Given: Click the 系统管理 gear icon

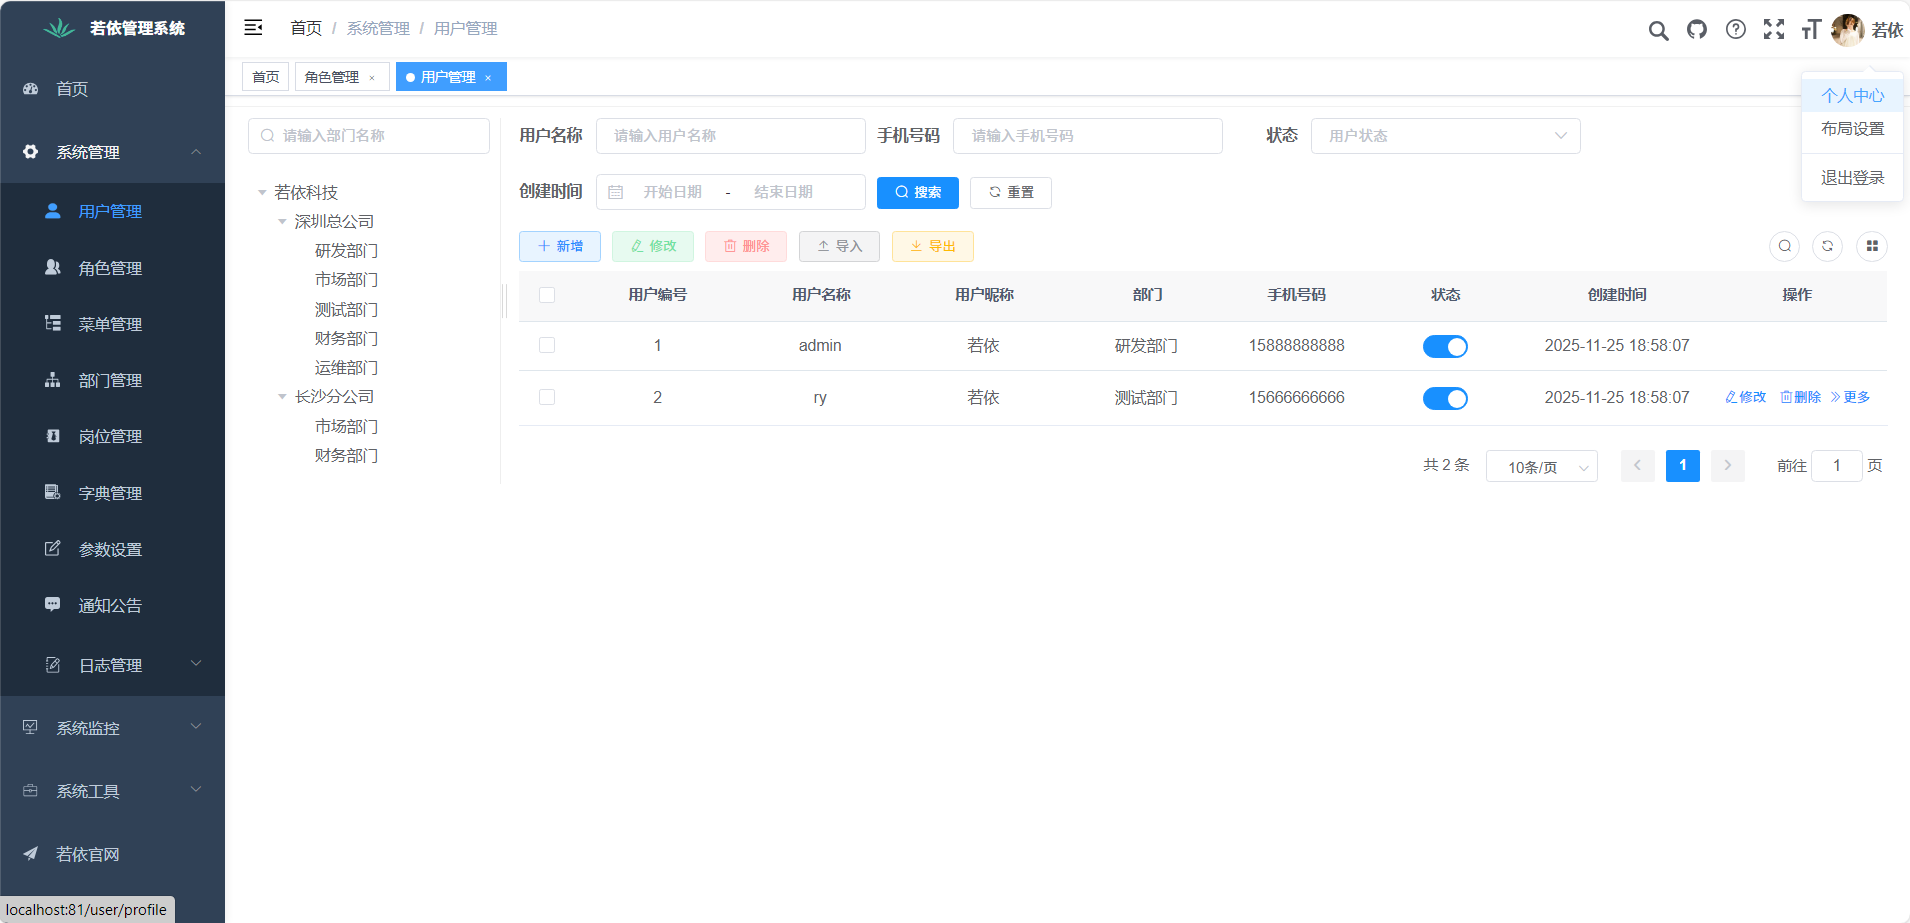Looking at the screenshot, I should click(31, 152).
